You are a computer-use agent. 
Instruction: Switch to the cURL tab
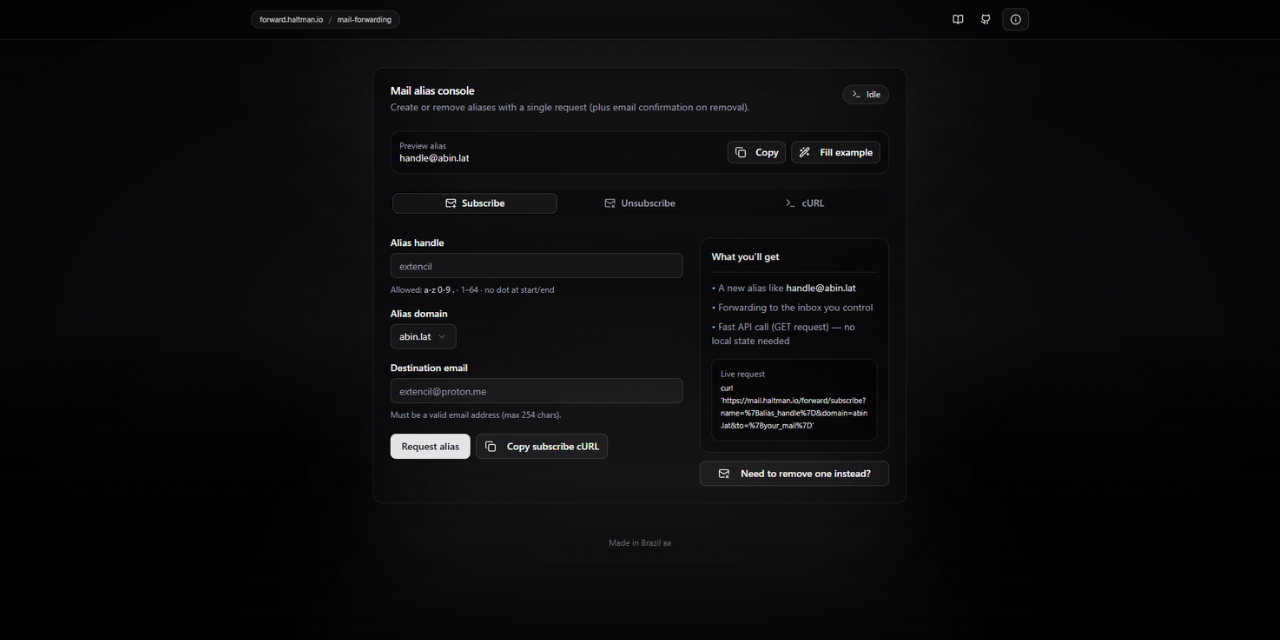(805, 203)
